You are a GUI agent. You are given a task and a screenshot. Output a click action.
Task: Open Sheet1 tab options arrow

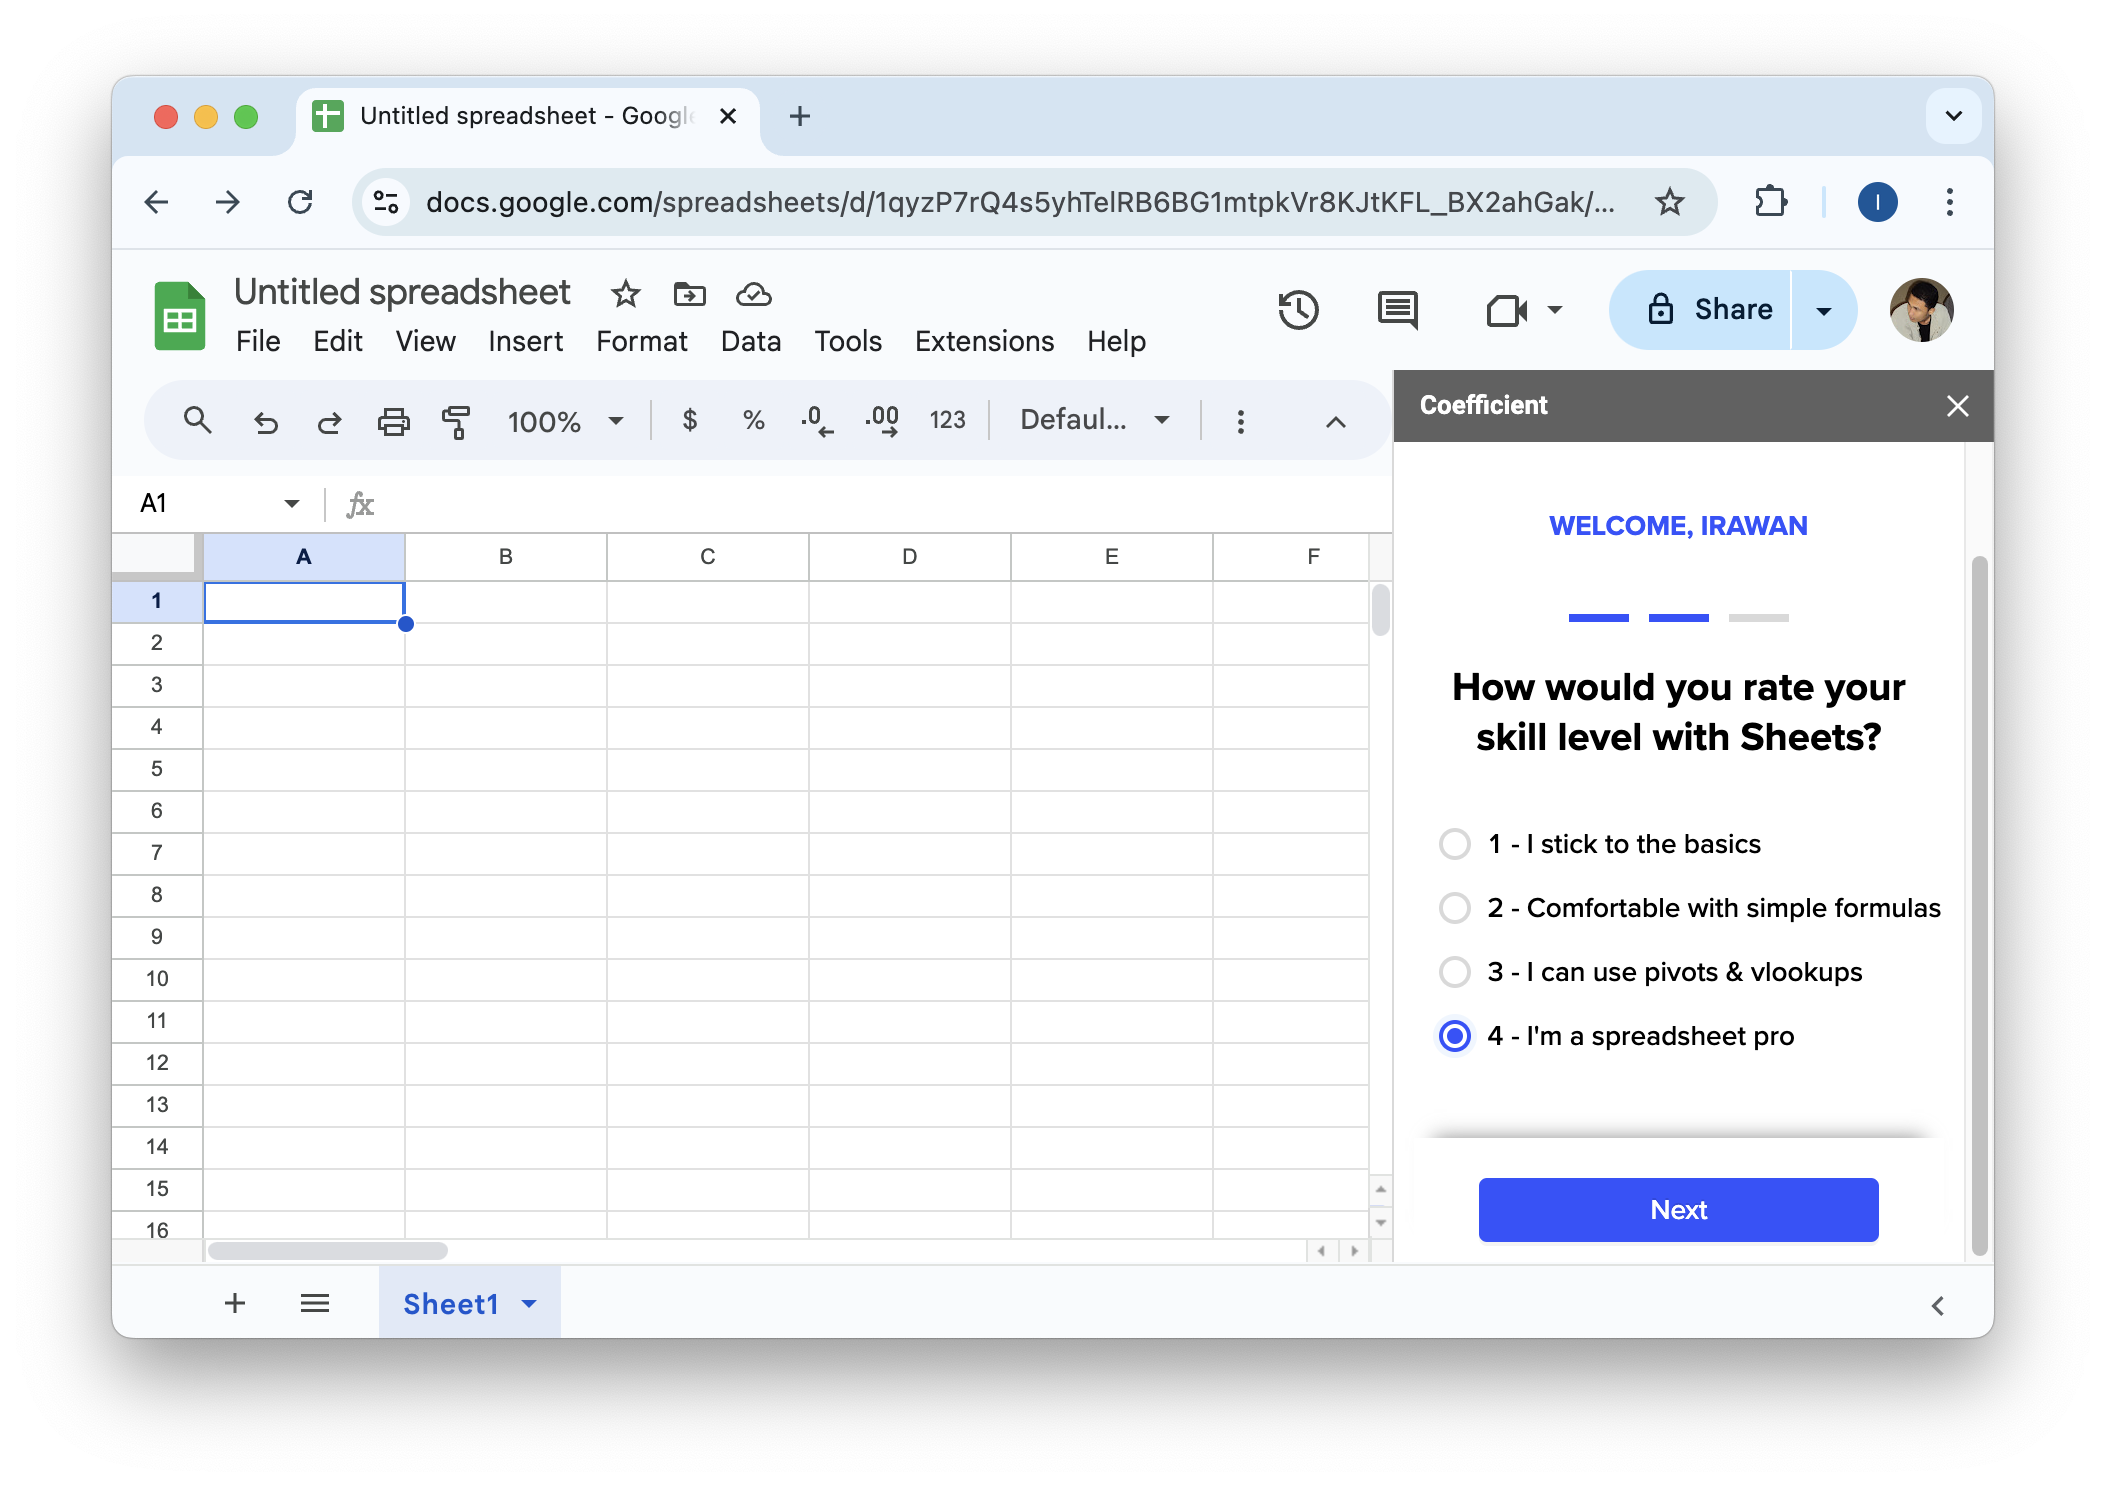point(529,1304)
